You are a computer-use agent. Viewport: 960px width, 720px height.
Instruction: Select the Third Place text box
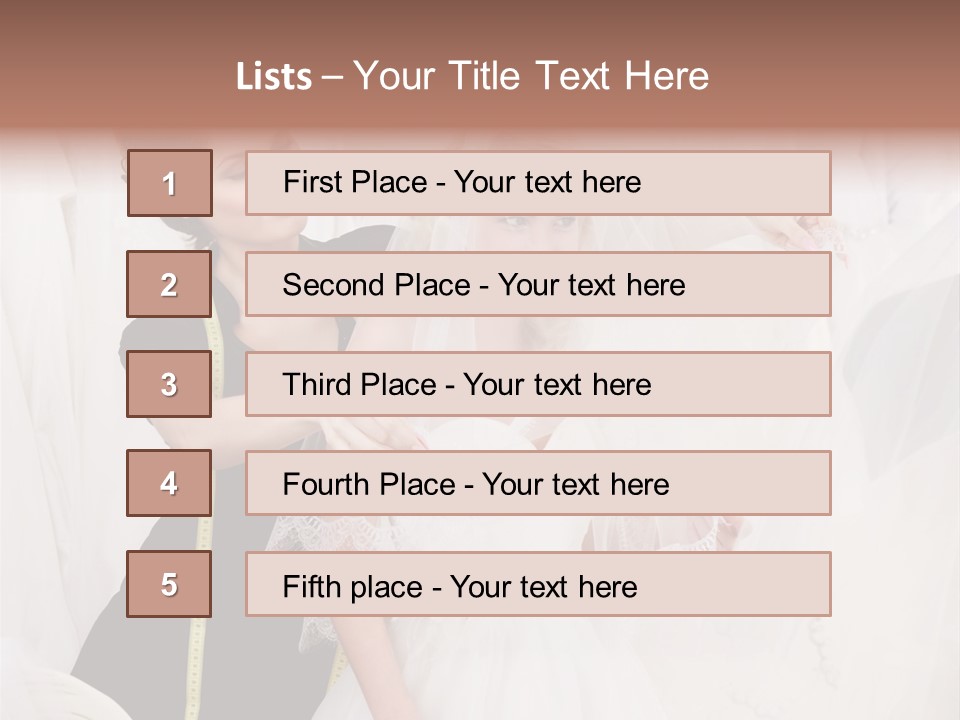[538, 384]
